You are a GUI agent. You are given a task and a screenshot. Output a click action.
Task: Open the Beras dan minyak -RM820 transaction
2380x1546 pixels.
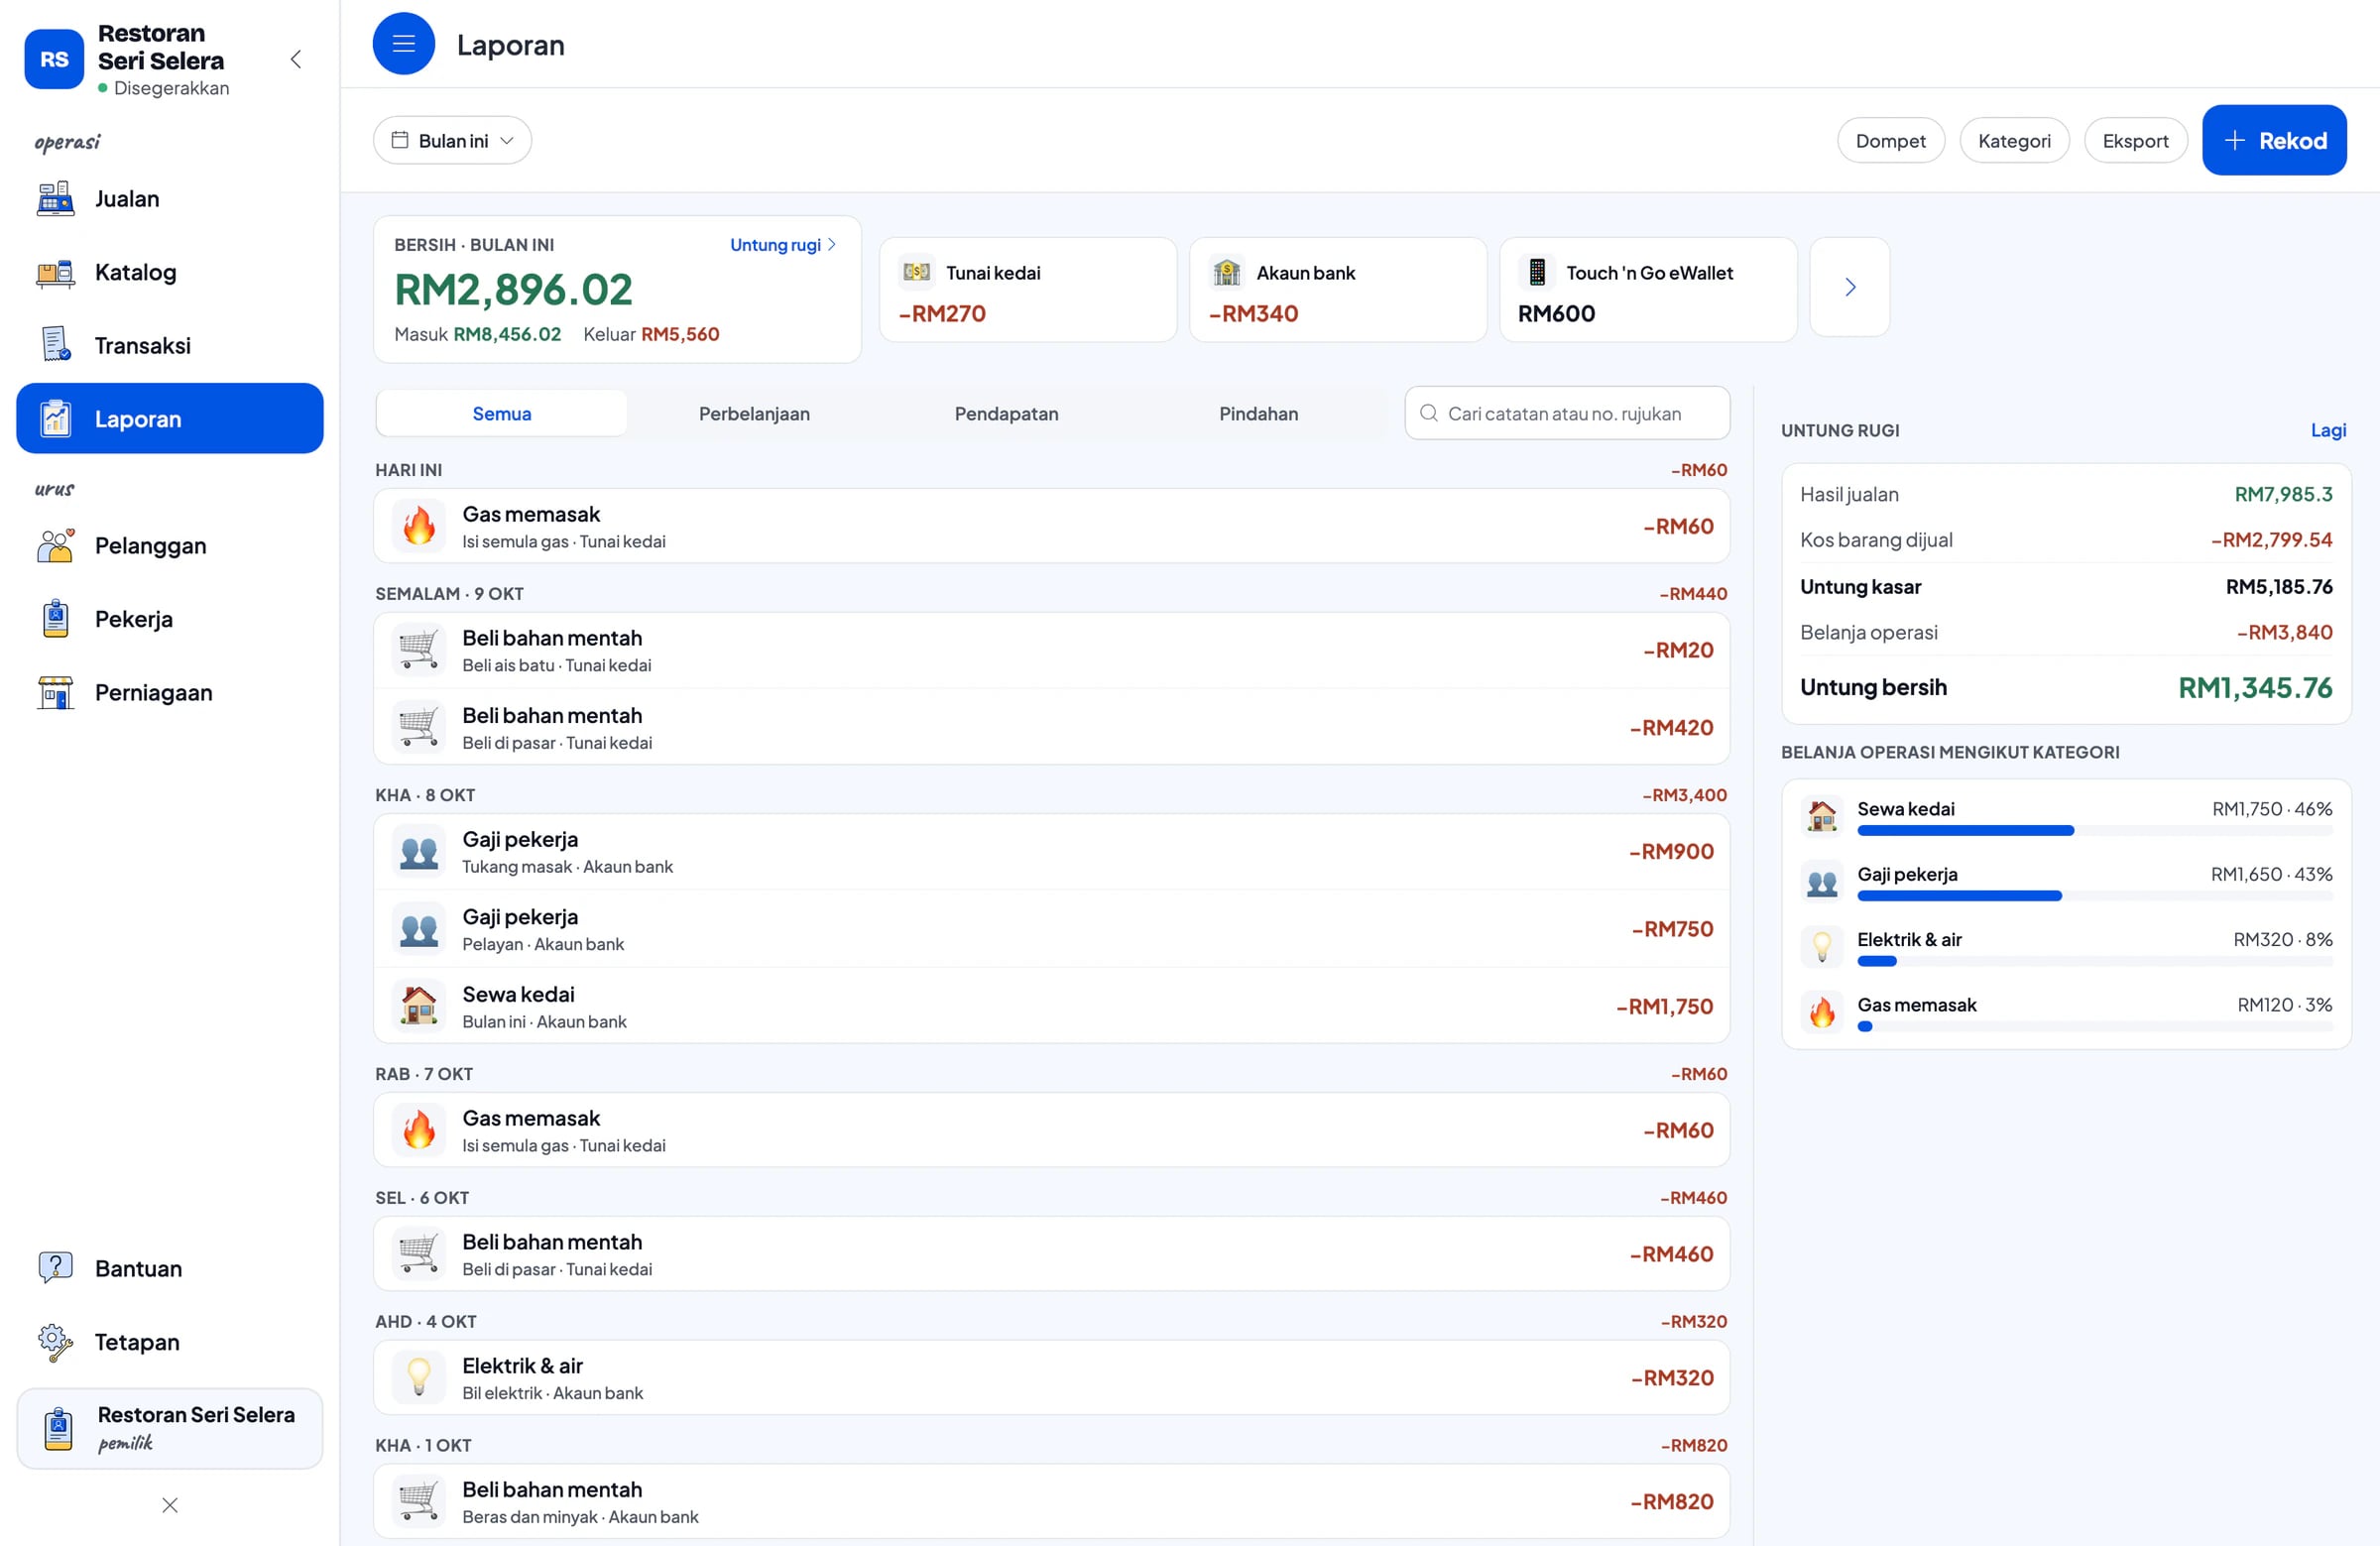pos(1052,1501)
